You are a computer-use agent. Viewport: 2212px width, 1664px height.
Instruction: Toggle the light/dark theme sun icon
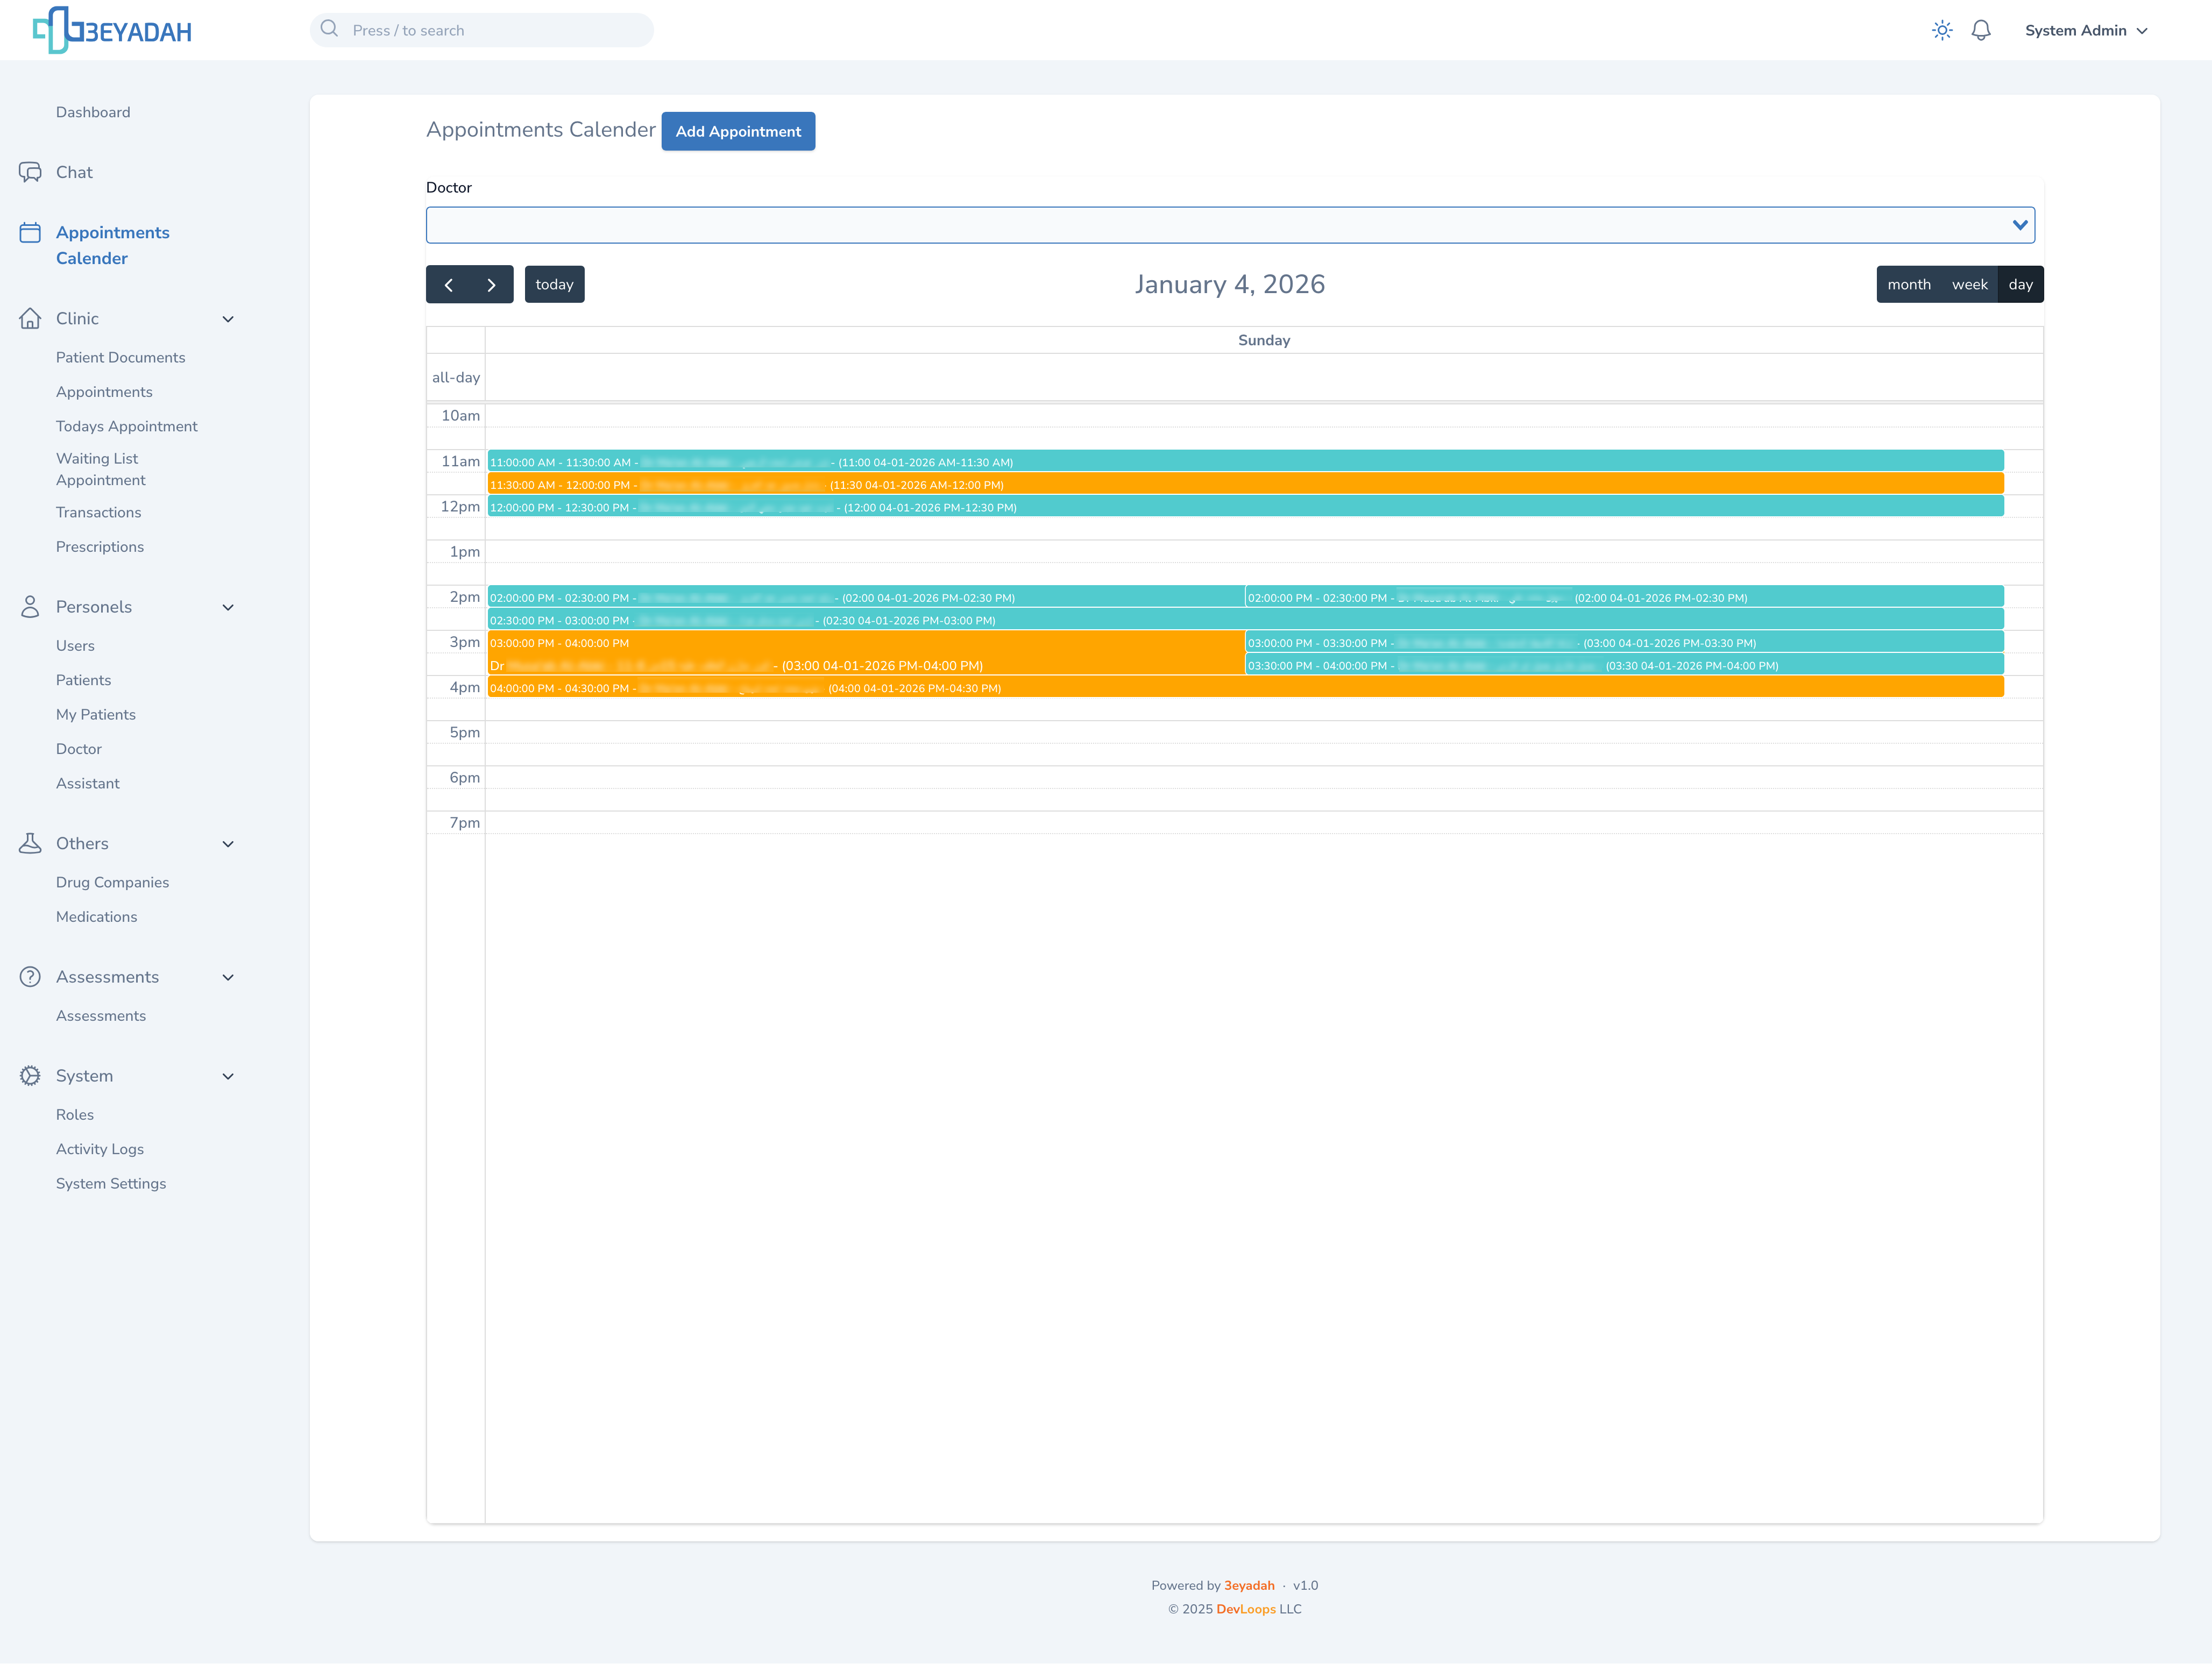click(x=1941, y=30)
